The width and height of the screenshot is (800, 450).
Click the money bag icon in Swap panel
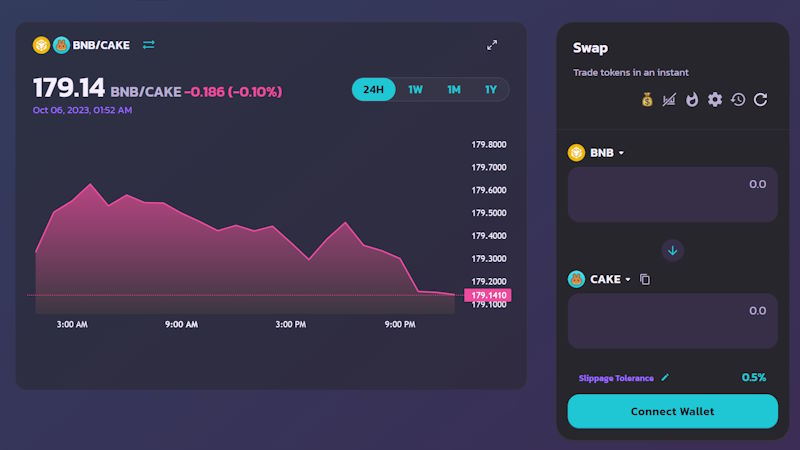648,99
